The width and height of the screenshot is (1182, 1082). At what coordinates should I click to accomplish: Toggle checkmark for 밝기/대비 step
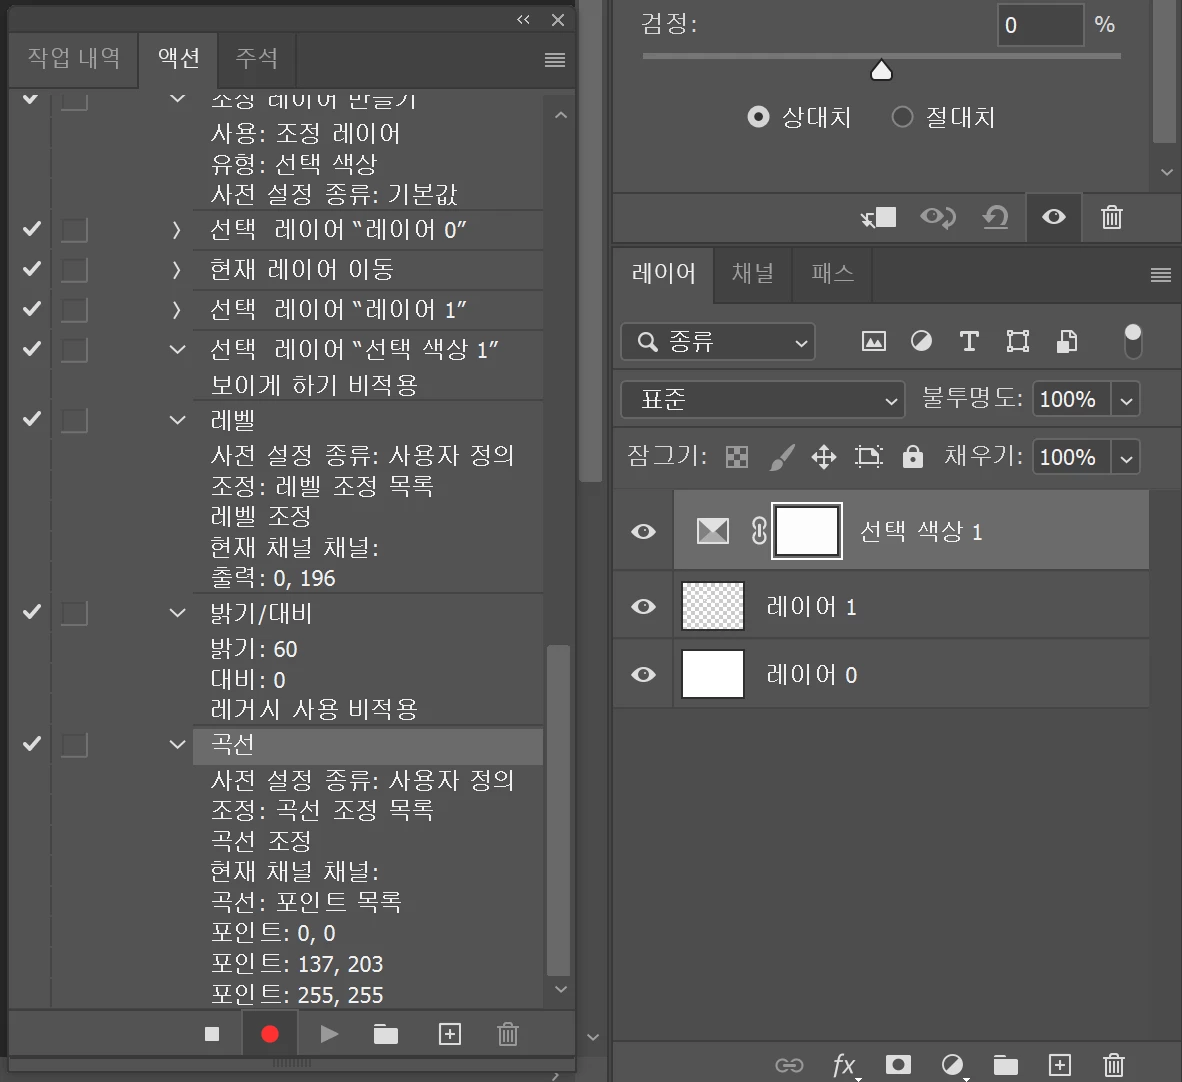pos(32,611)
